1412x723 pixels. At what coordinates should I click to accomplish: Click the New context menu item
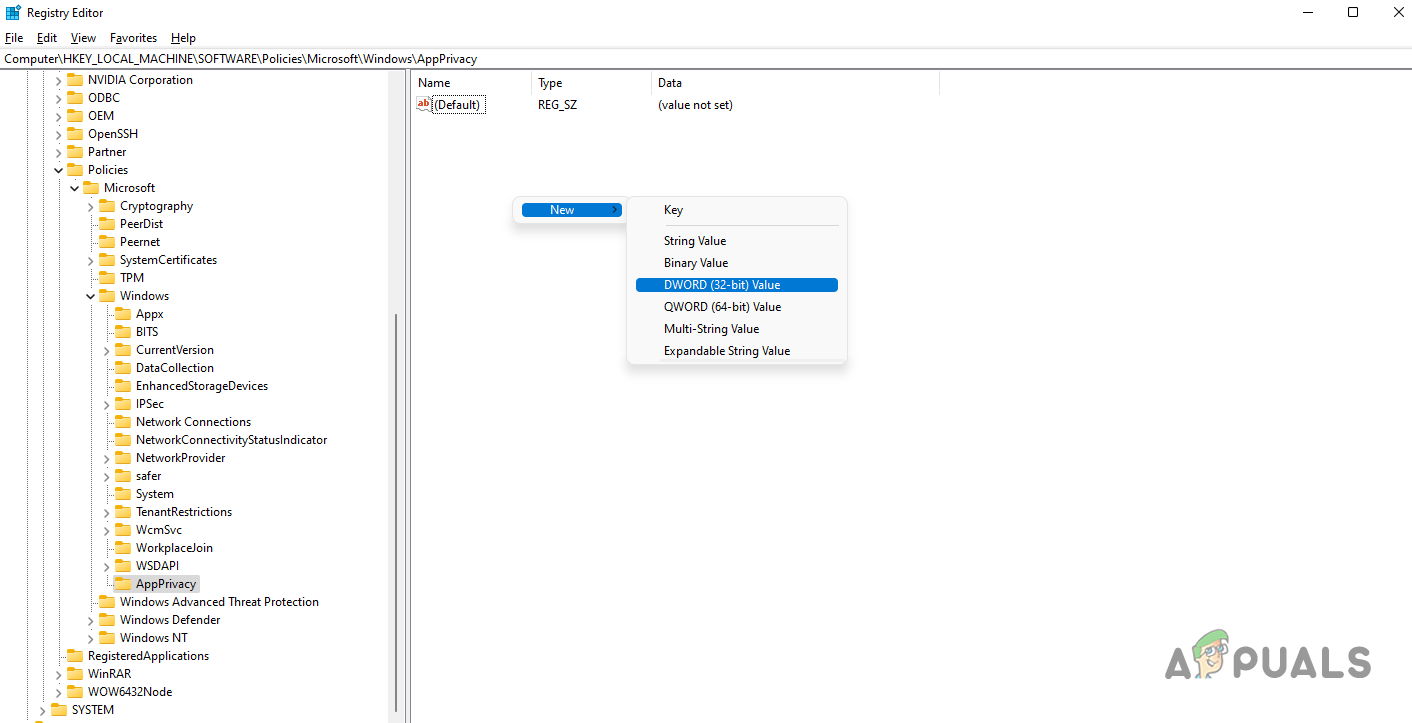(572, 210)
